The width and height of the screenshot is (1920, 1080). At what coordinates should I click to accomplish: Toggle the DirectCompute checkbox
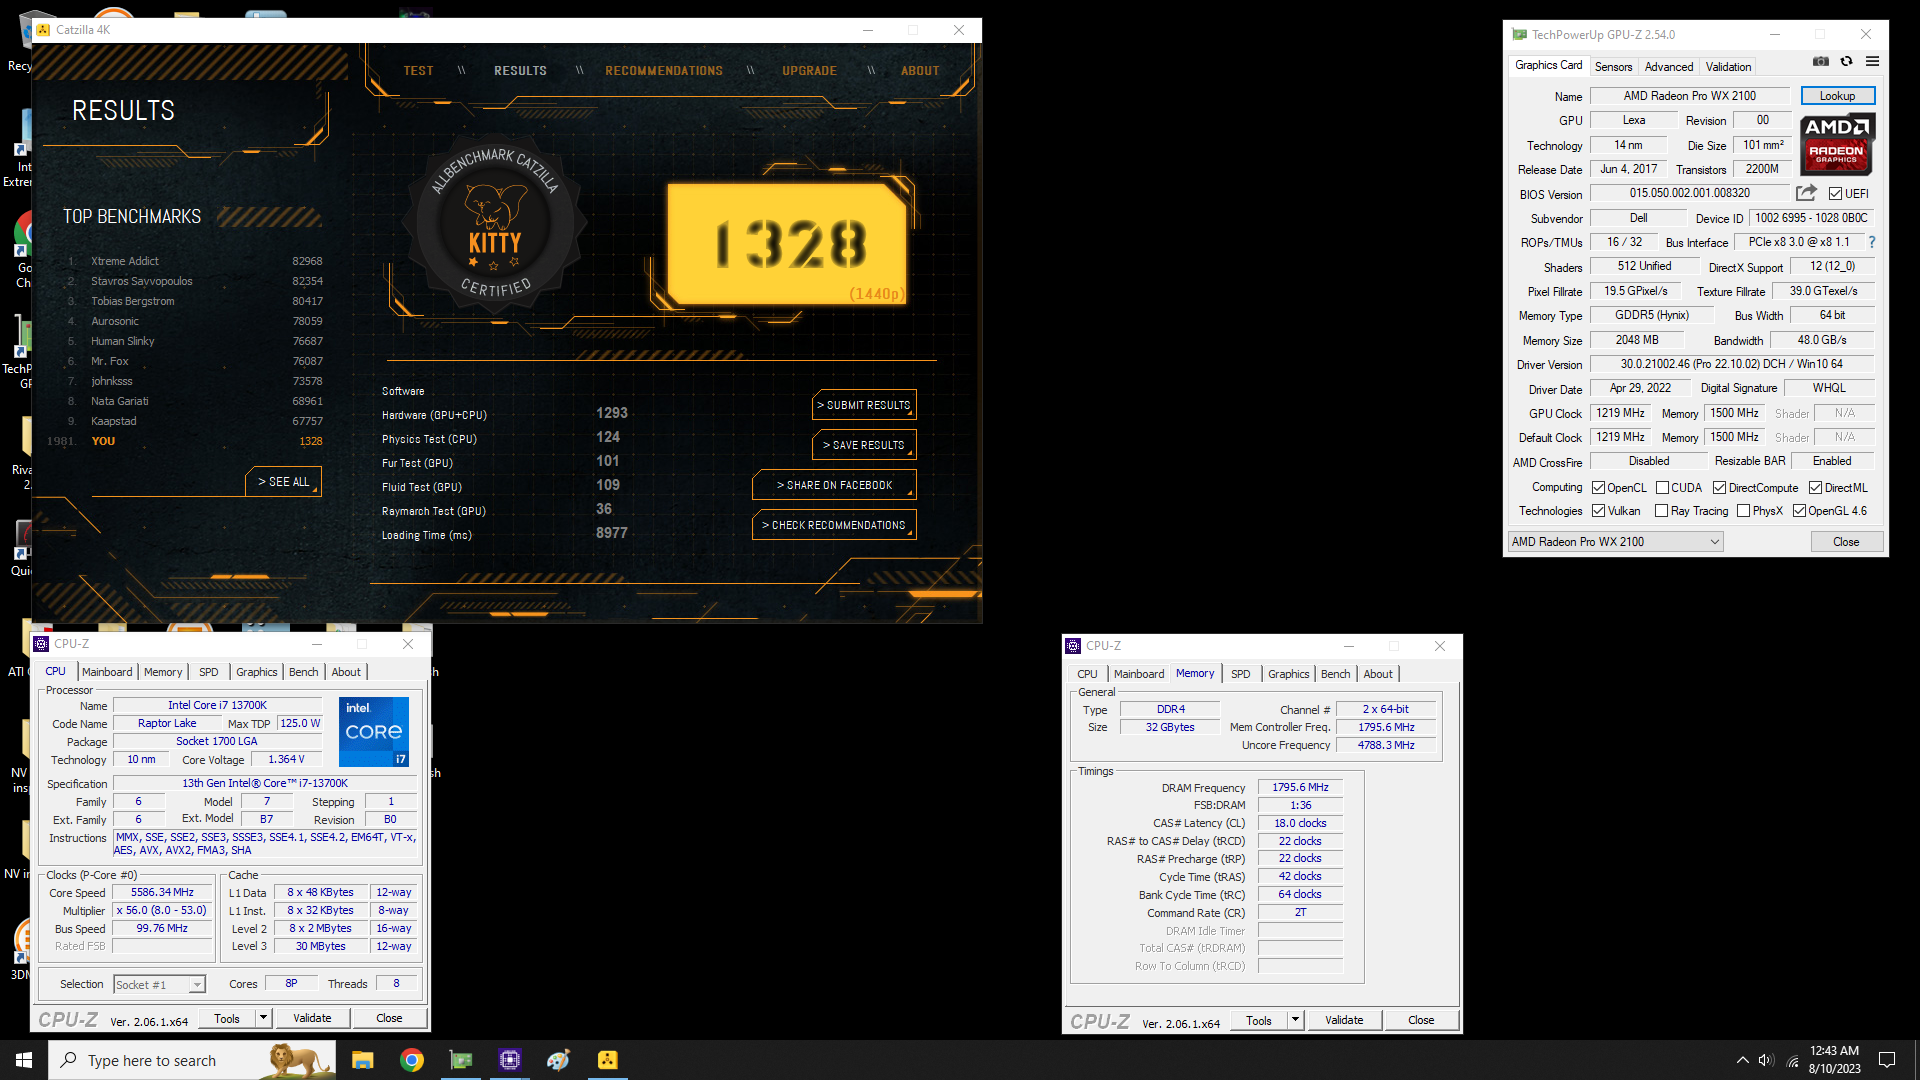pyautogui.click(x=1720, y=488)
